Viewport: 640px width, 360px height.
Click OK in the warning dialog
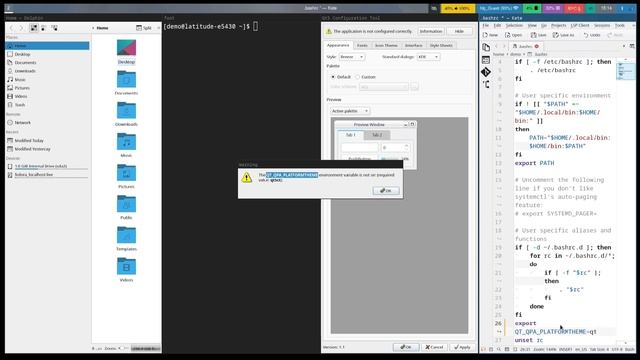click(x=386, y=191)
